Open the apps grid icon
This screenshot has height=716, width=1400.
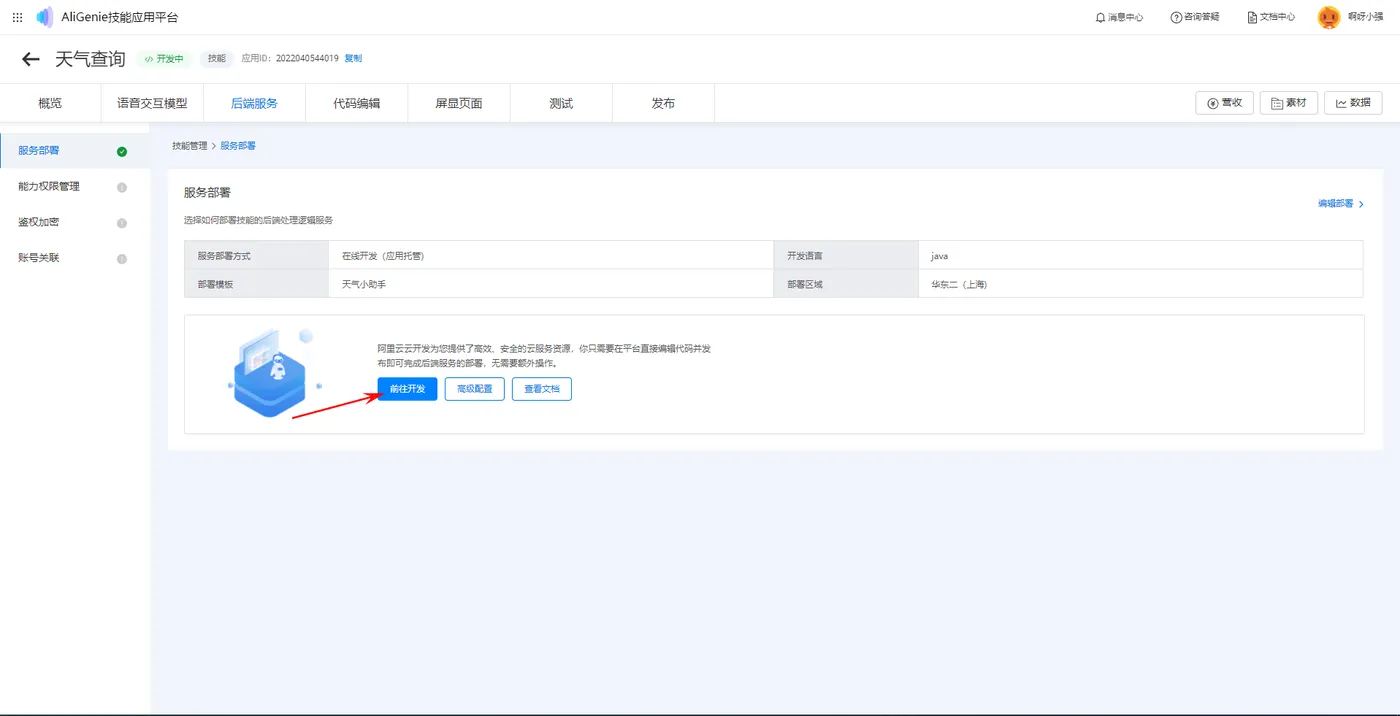[x=17, y=18]
